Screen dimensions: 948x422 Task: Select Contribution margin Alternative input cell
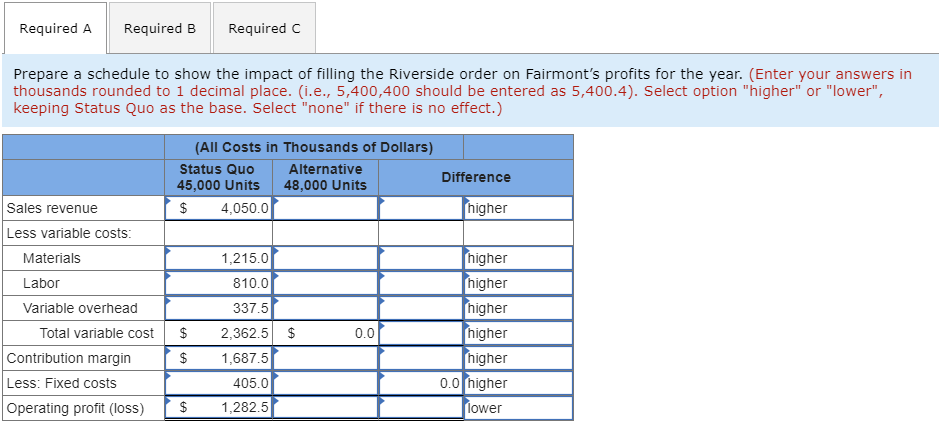point(325,358)
